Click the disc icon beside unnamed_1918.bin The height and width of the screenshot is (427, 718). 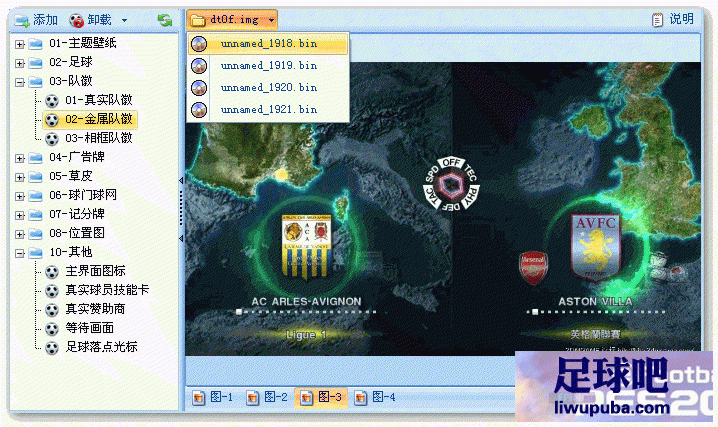click(x=199, y=44)
